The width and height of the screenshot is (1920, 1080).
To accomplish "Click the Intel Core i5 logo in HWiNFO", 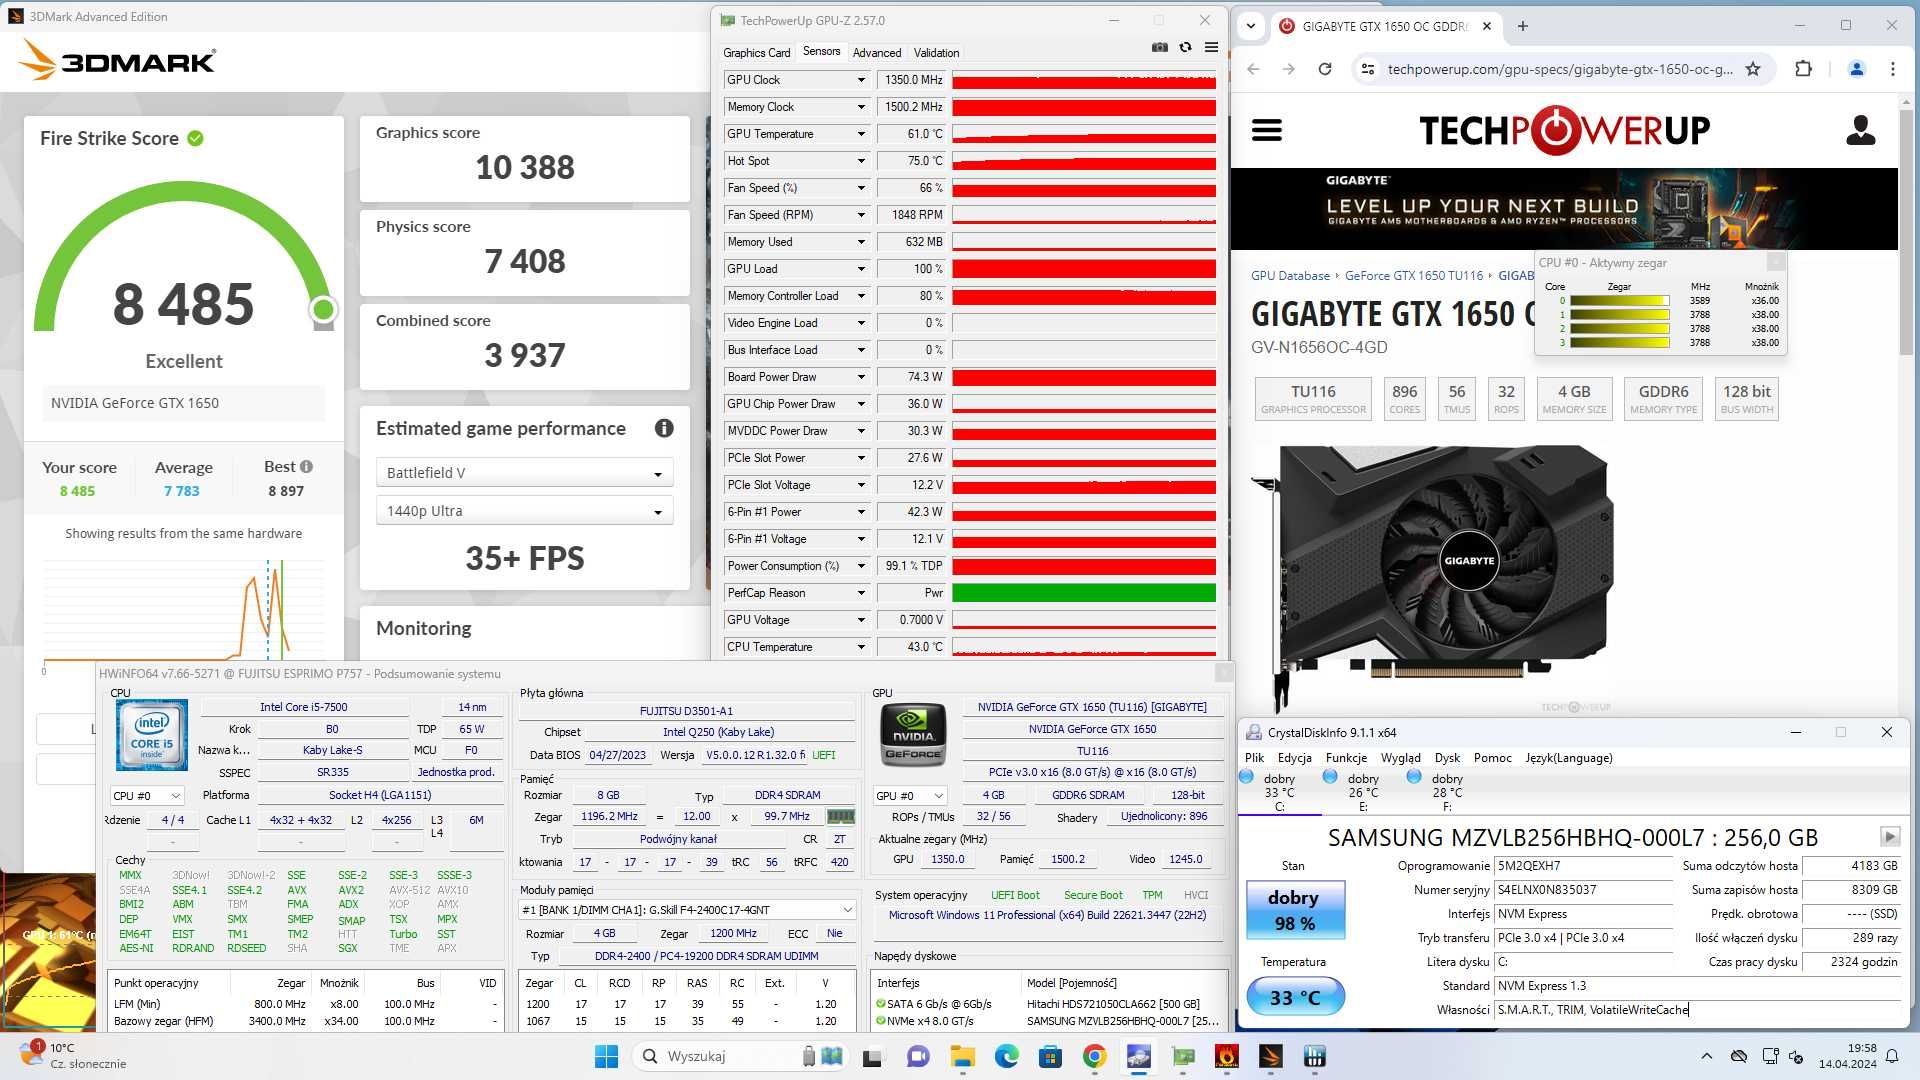I will click(x=151, y=735).
